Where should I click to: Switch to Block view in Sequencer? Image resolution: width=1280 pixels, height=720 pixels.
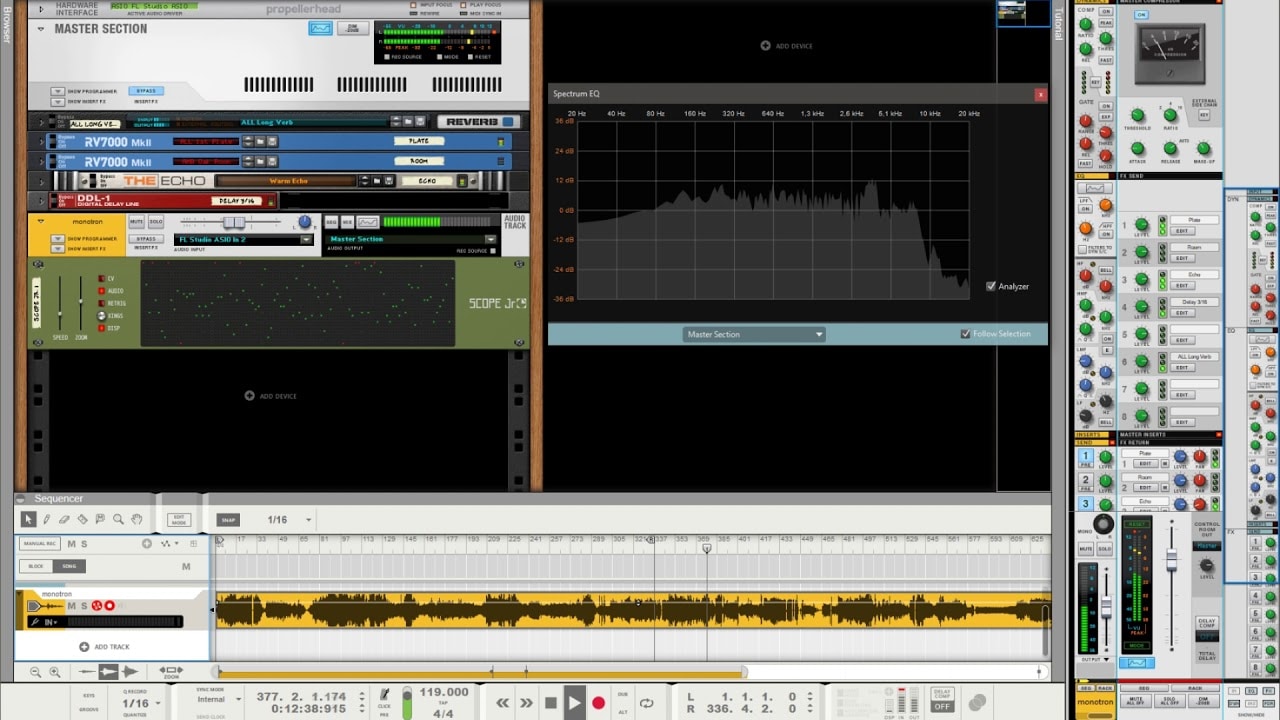tap(36, 566)
